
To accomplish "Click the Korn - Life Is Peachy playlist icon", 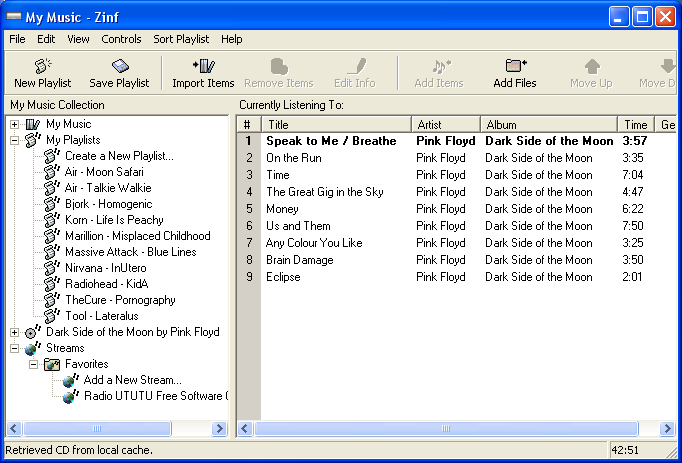I will coord(52,220).
